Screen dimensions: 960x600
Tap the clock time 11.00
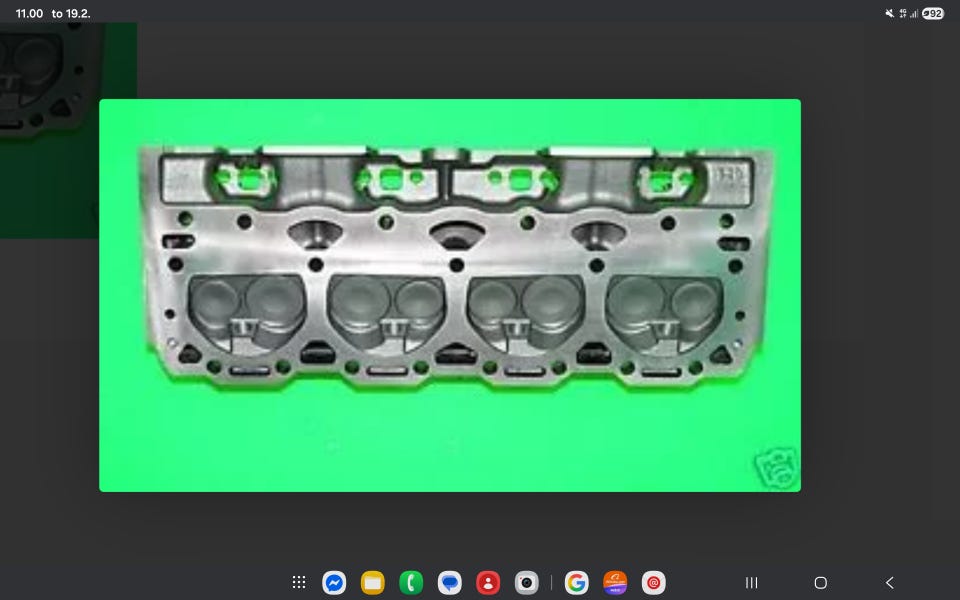(x=29, y=13)
